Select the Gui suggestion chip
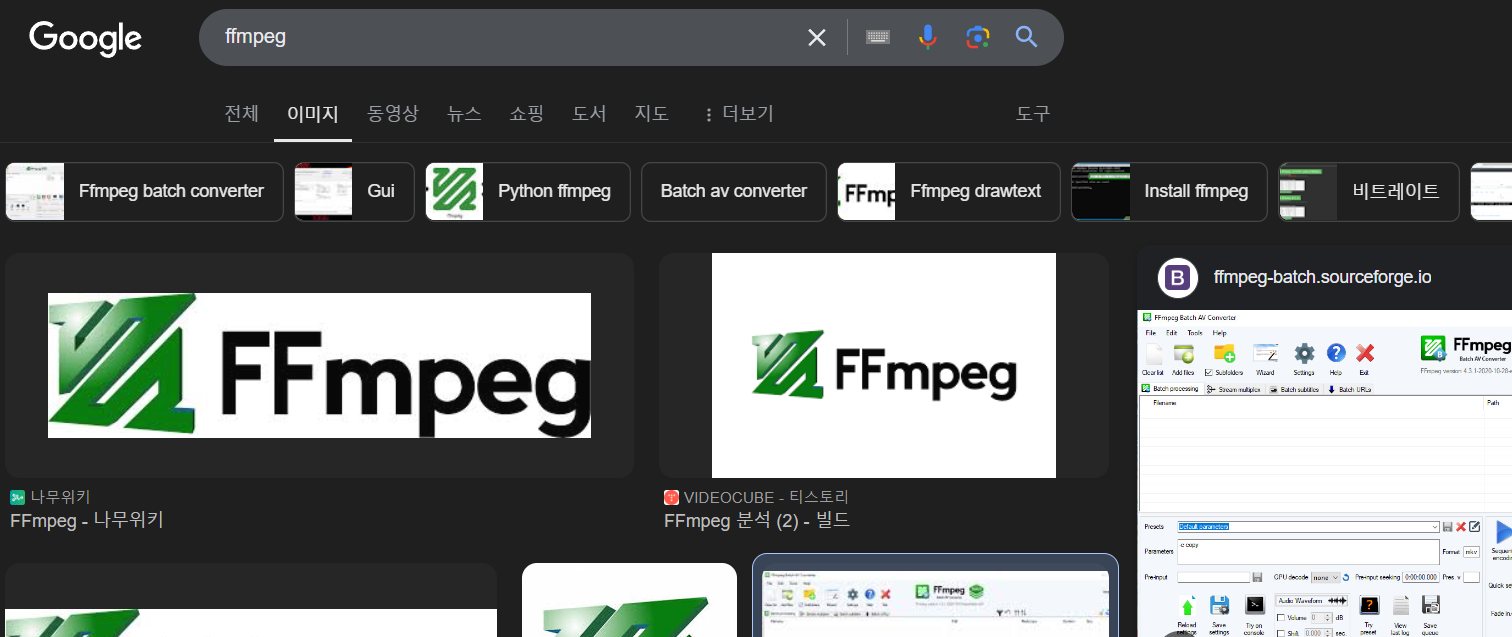Image resolution: width=1512 pixels, height=637 pixels. [x=354, y=191]
